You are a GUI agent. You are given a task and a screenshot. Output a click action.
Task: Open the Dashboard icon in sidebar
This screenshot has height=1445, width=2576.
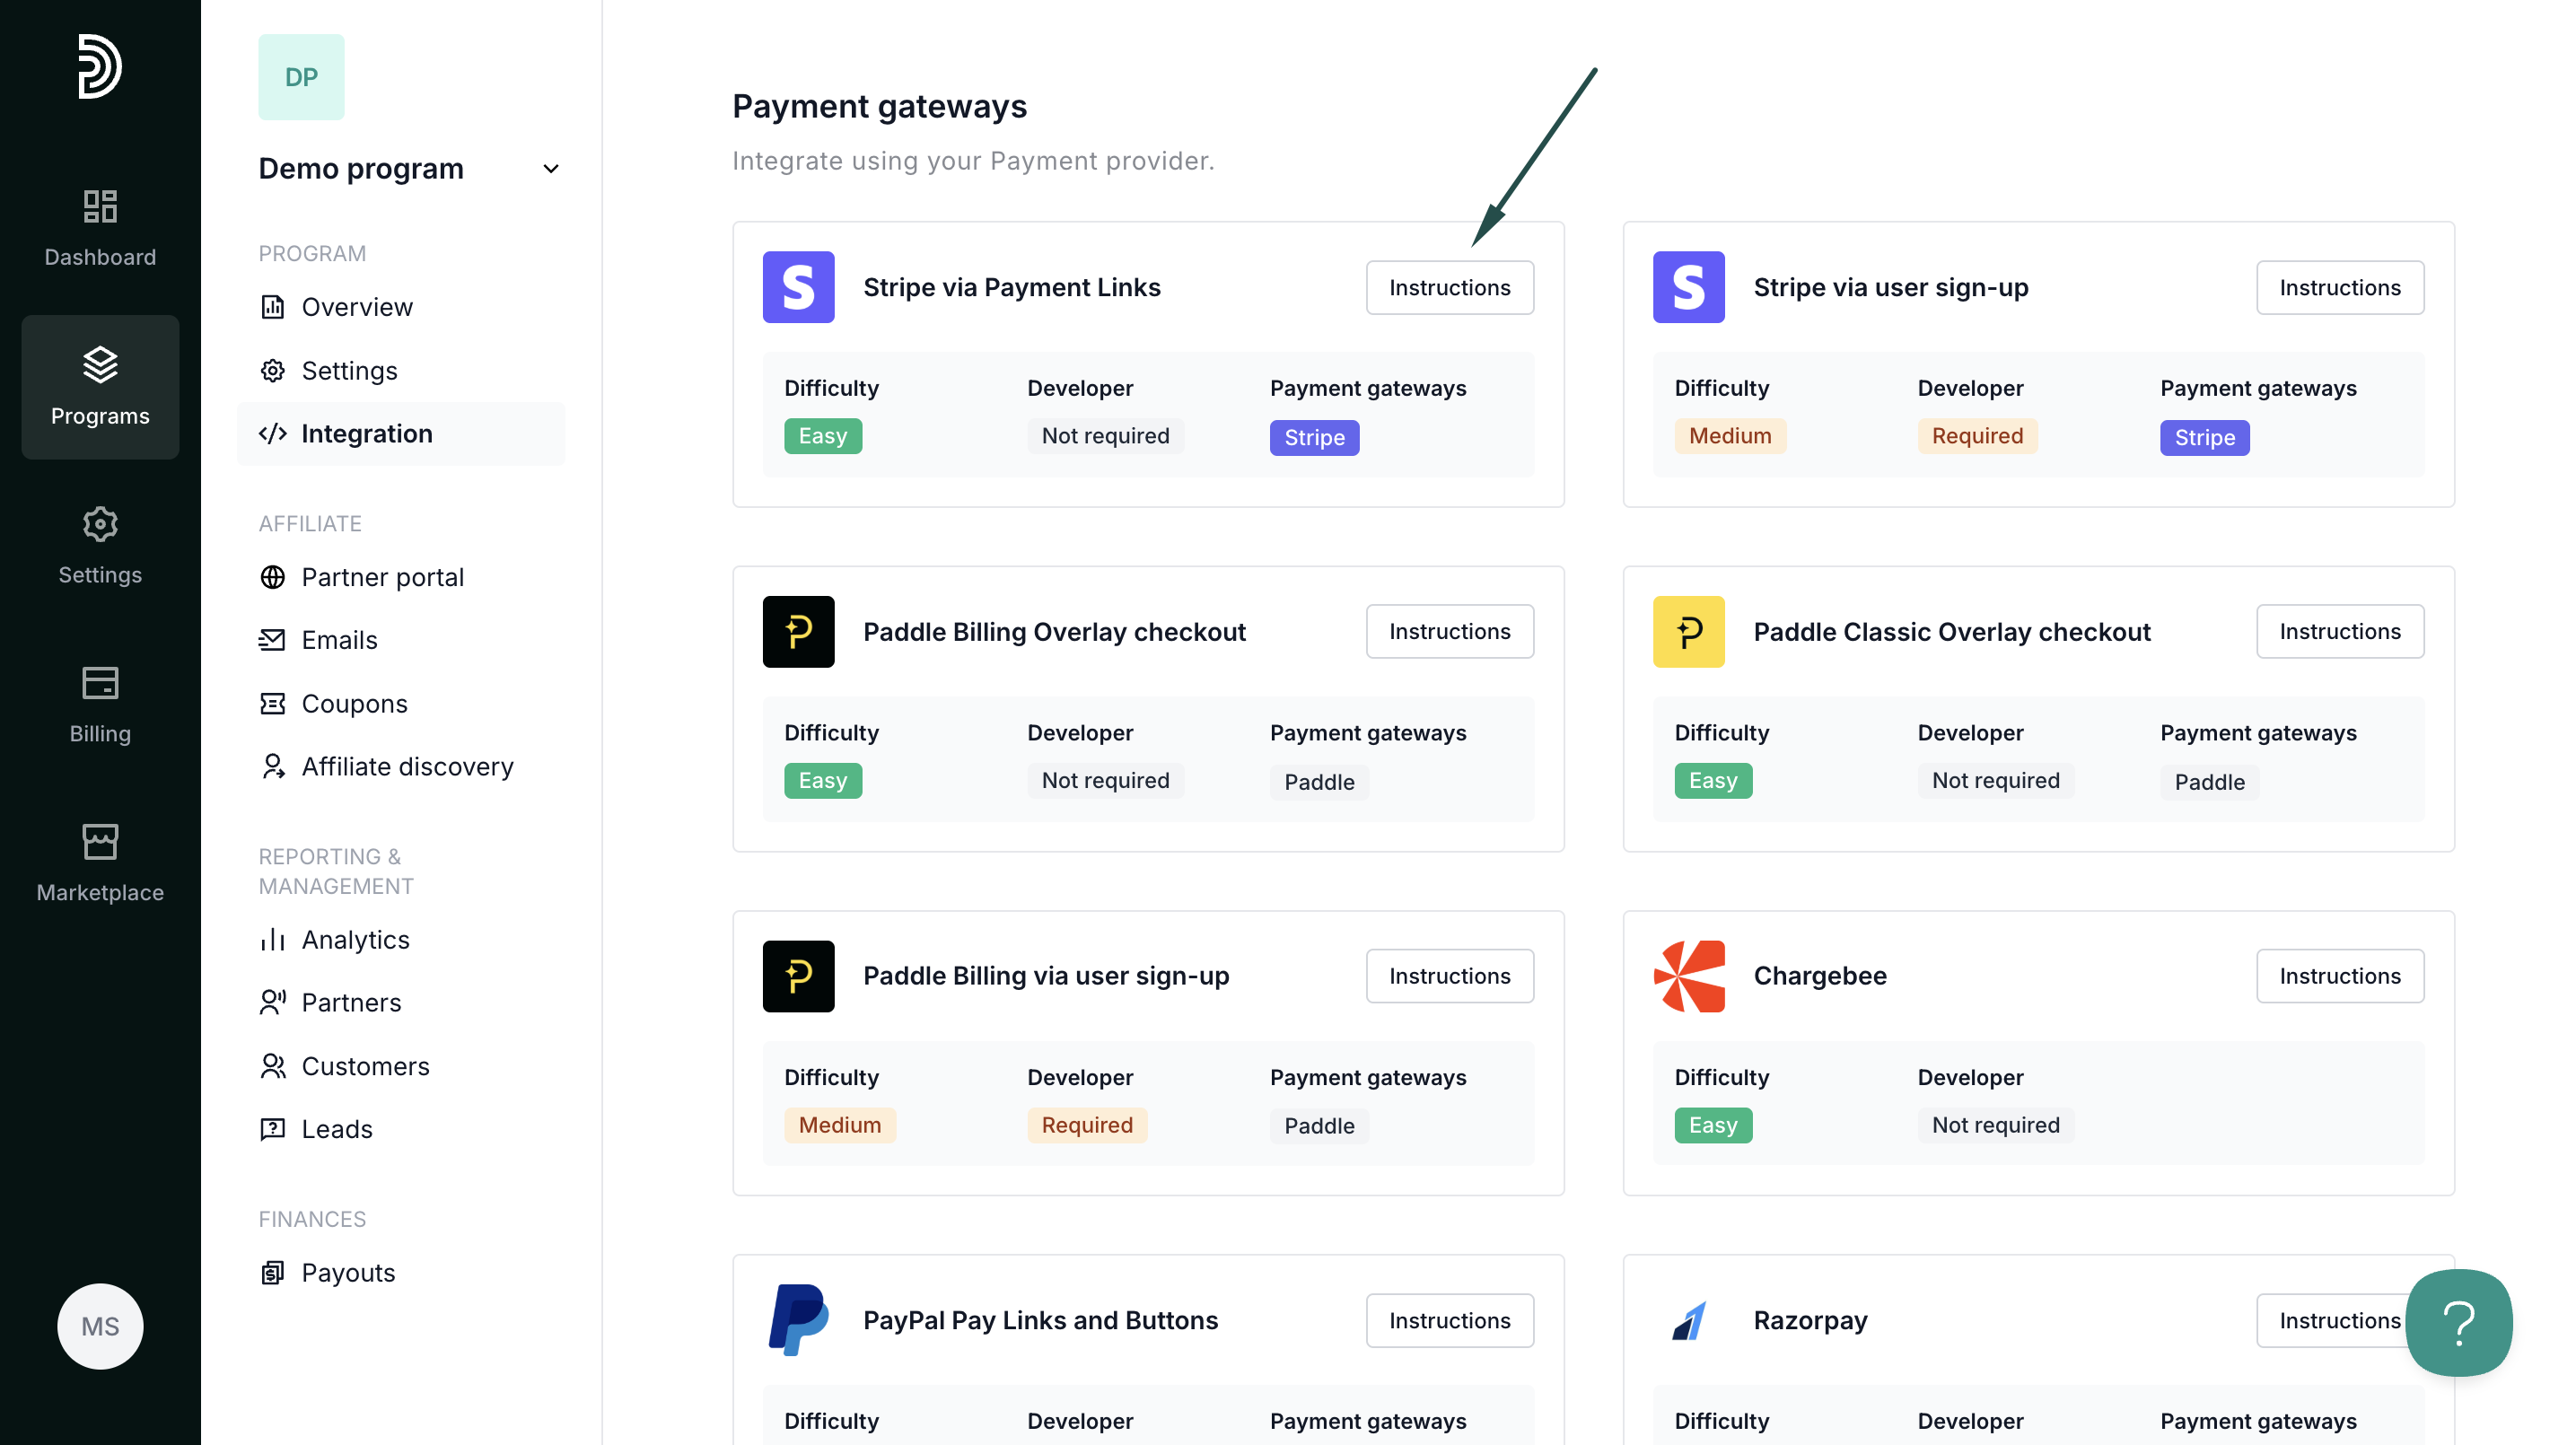tap(100, 207)
